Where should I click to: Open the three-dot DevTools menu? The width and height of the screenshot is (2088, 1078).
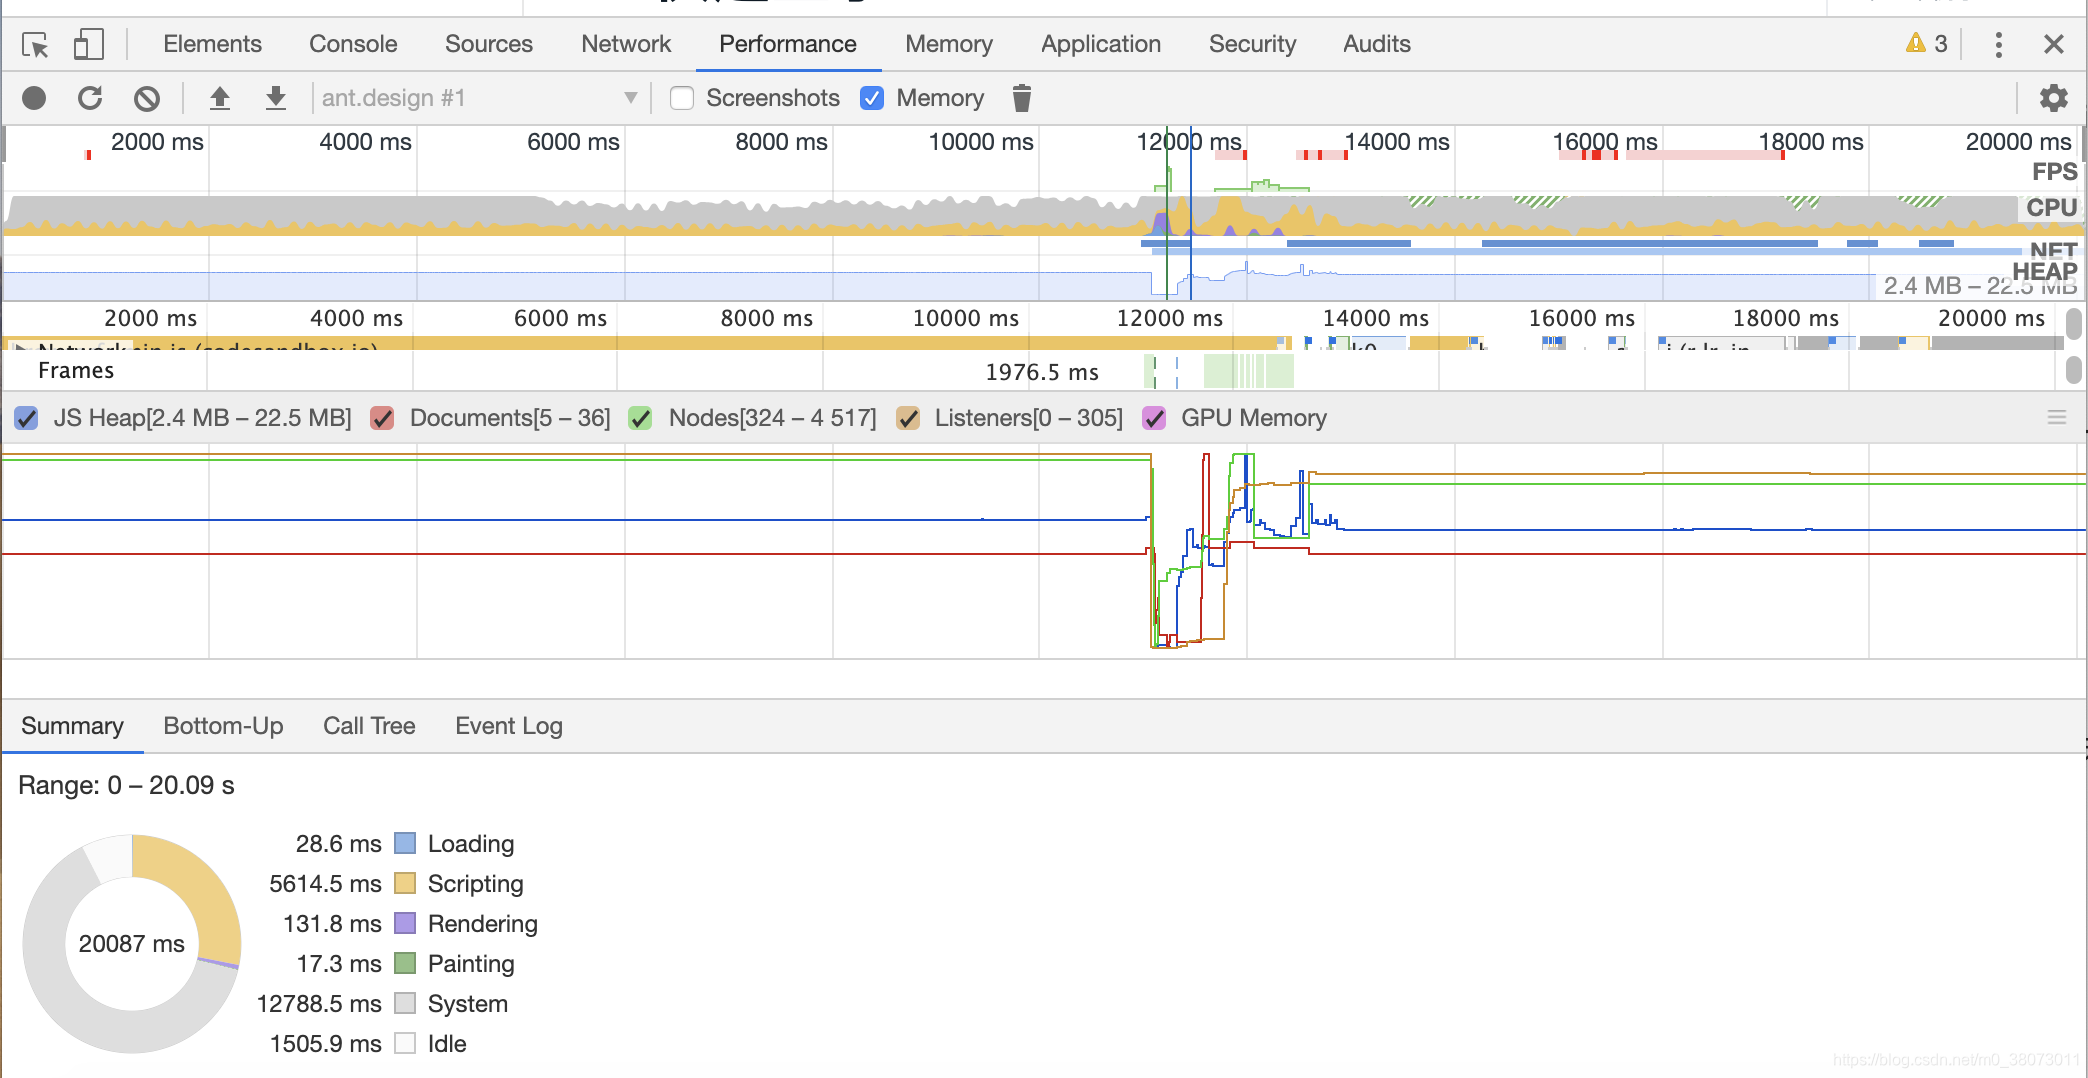(x=1998, y=44)
